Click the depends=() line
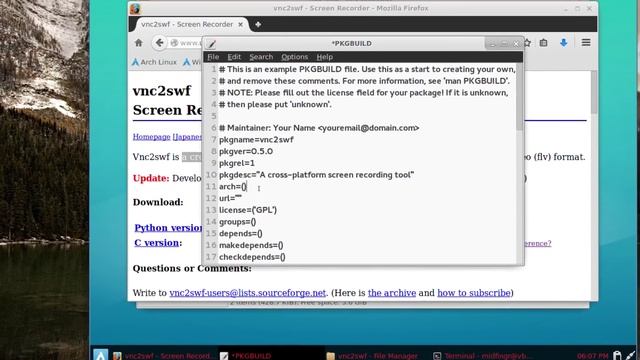The height and width of the screenshot is (360, 640). pyautogui.click(x=240, y=233)
